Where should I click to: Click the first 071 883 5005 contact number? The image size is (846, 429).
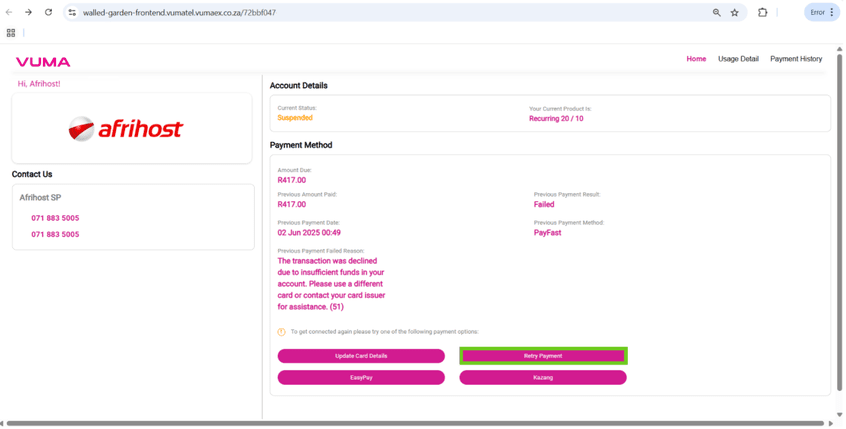pos(55,218)
